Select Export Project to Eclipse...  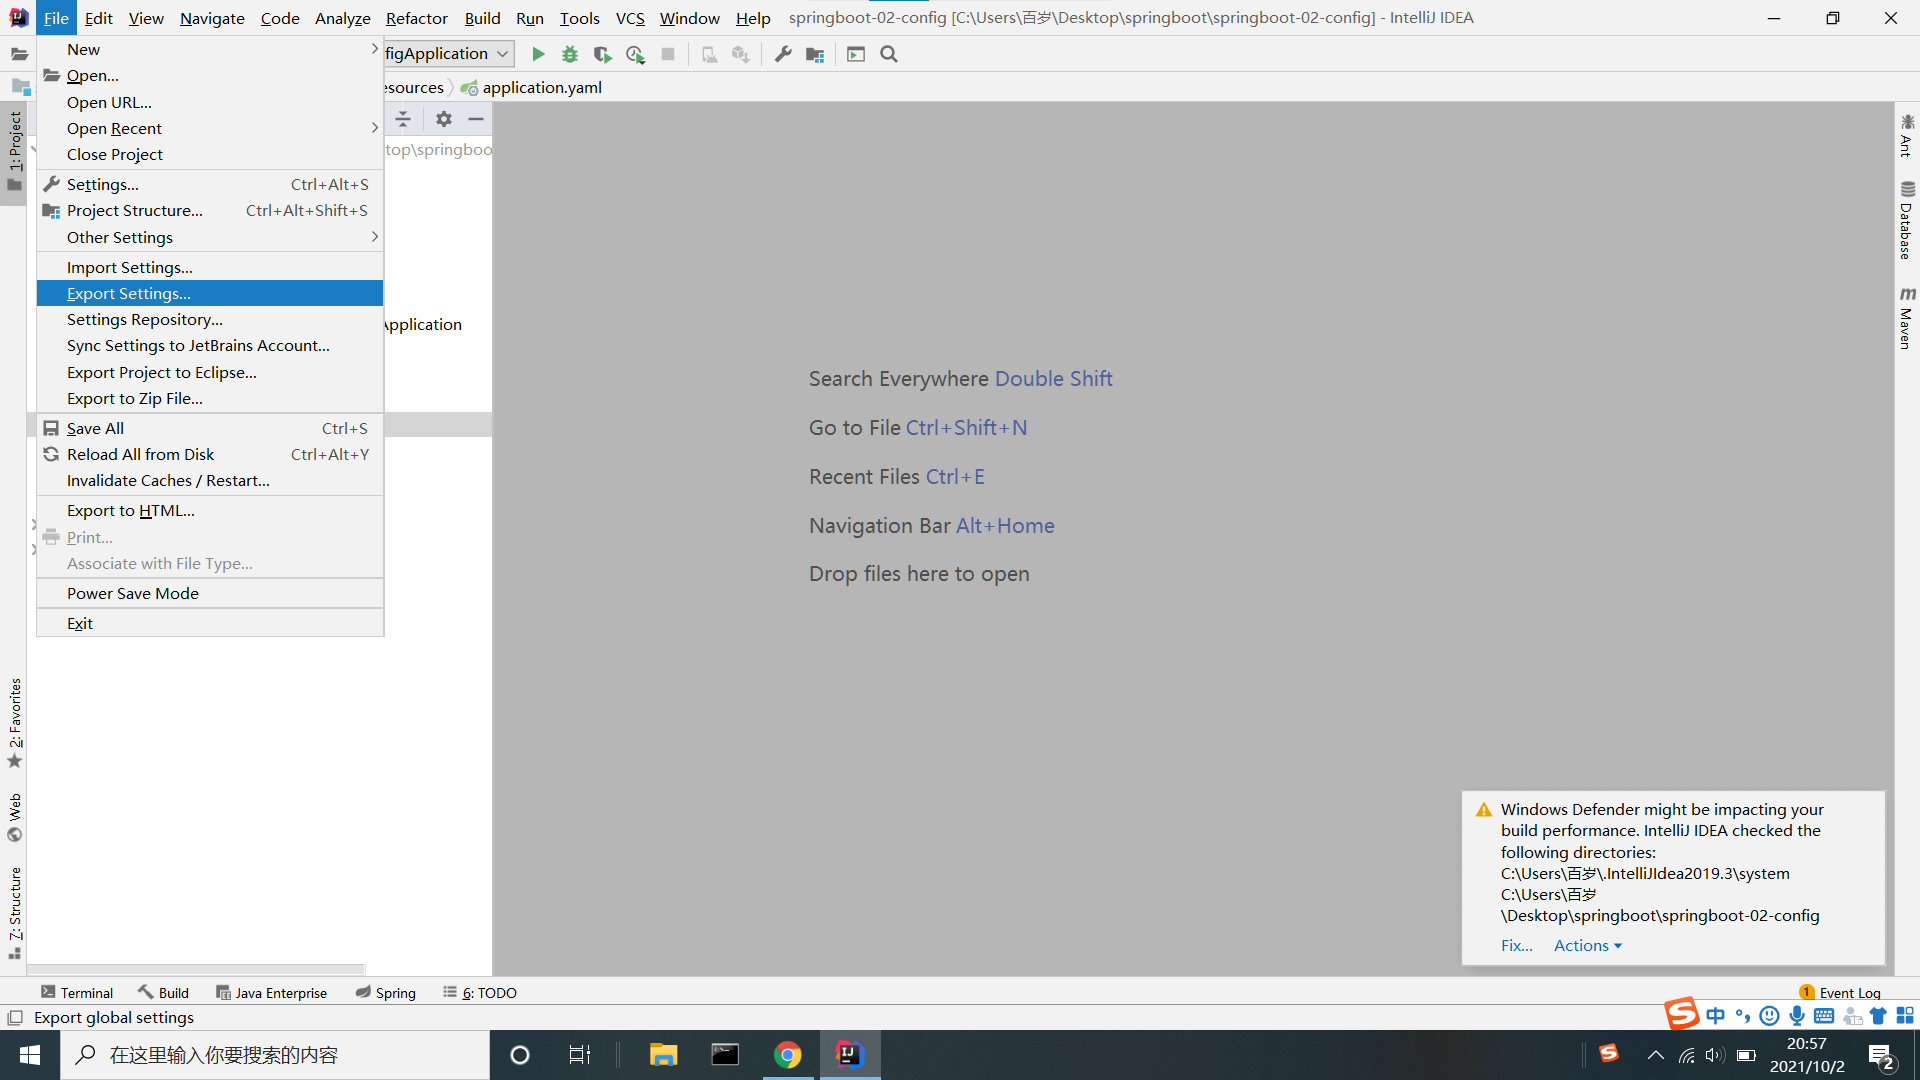click(210, 372)
